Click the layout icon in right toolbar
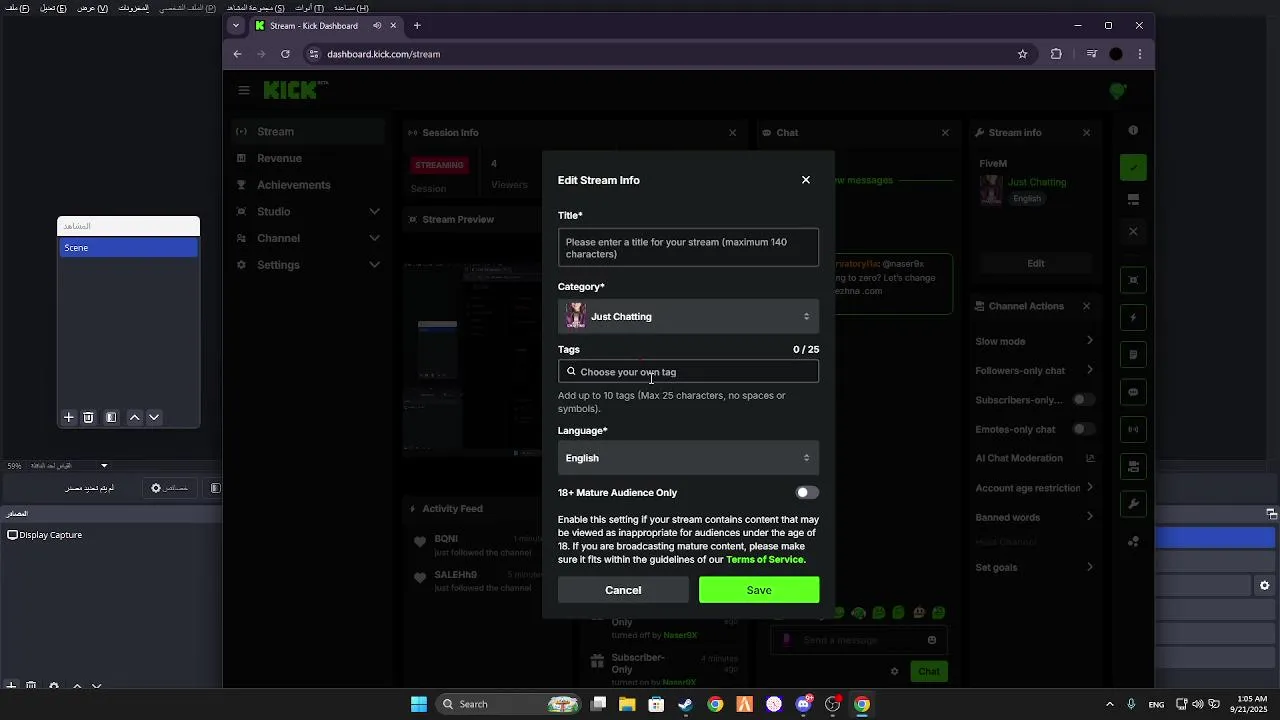The image size is (1280, 720). [x=1133, y=199]
